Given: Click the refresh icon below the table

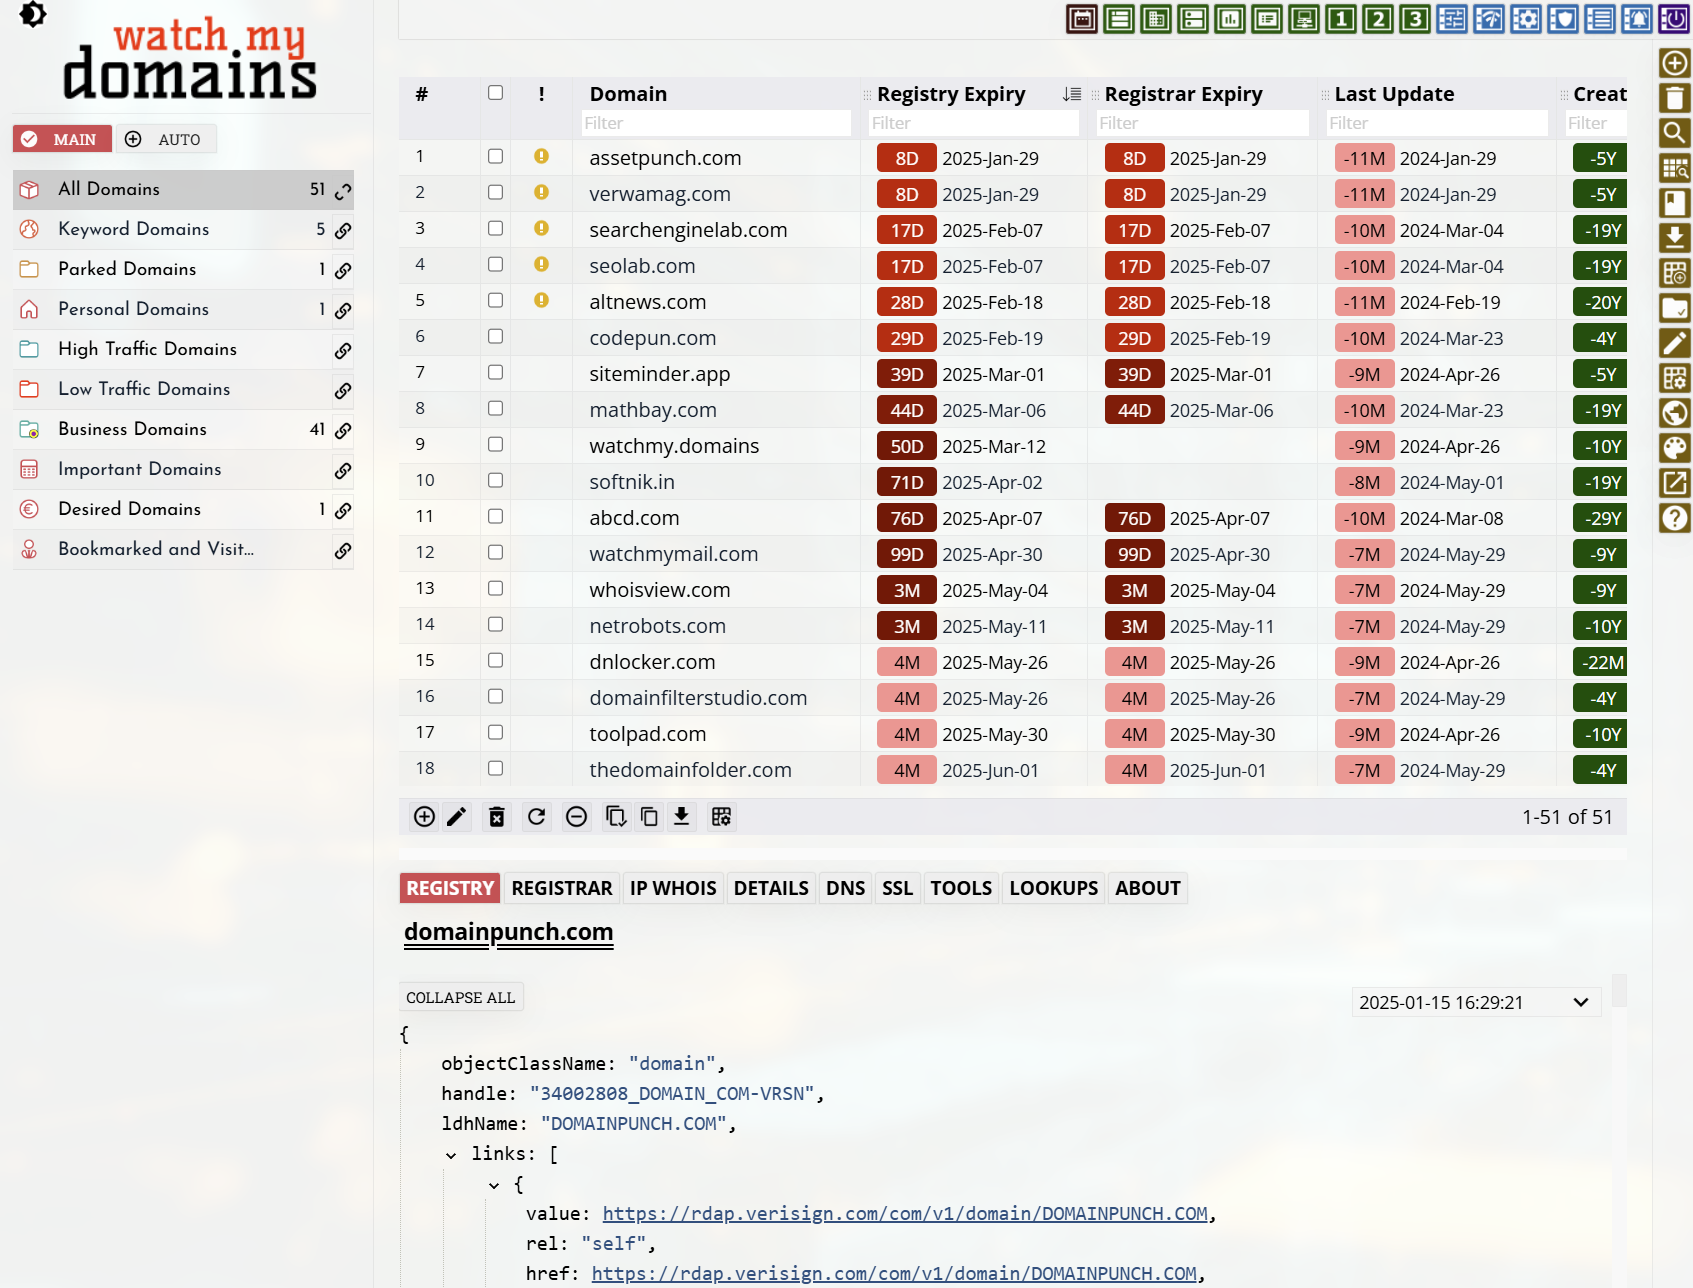Looking at the screenshot, I should 536,817.
